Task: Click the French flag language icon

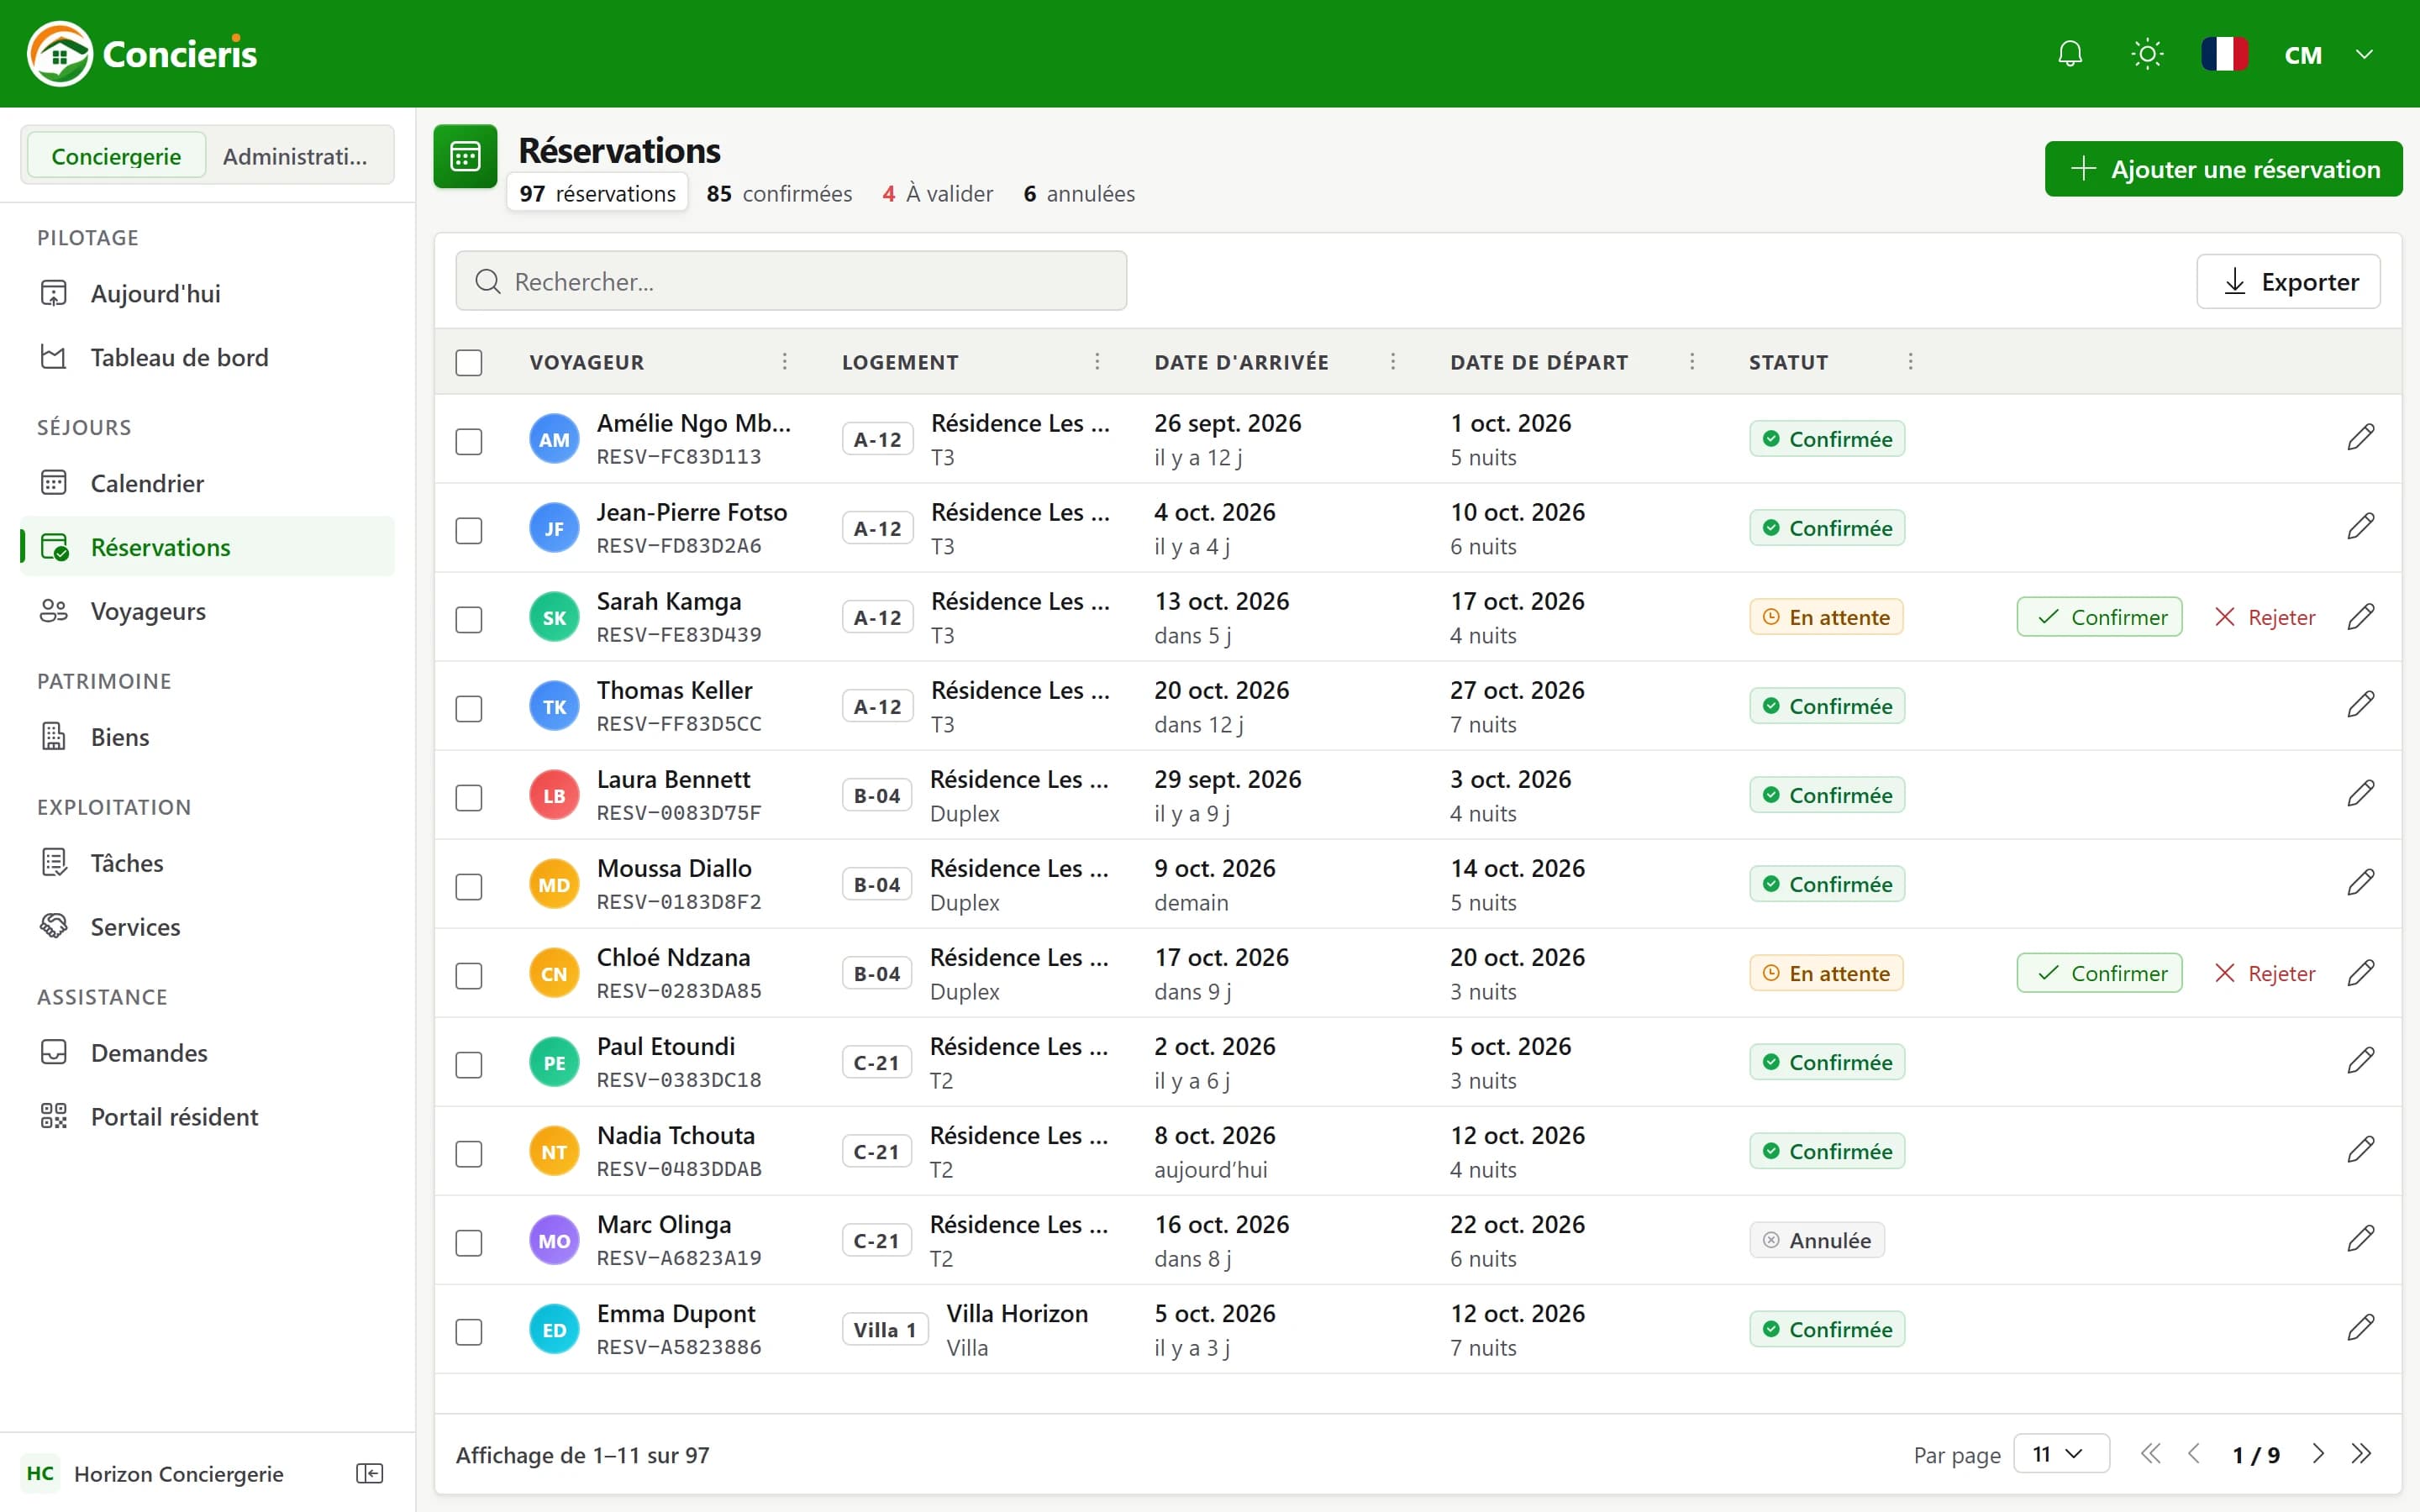Action: click(x=2225, y=54)
